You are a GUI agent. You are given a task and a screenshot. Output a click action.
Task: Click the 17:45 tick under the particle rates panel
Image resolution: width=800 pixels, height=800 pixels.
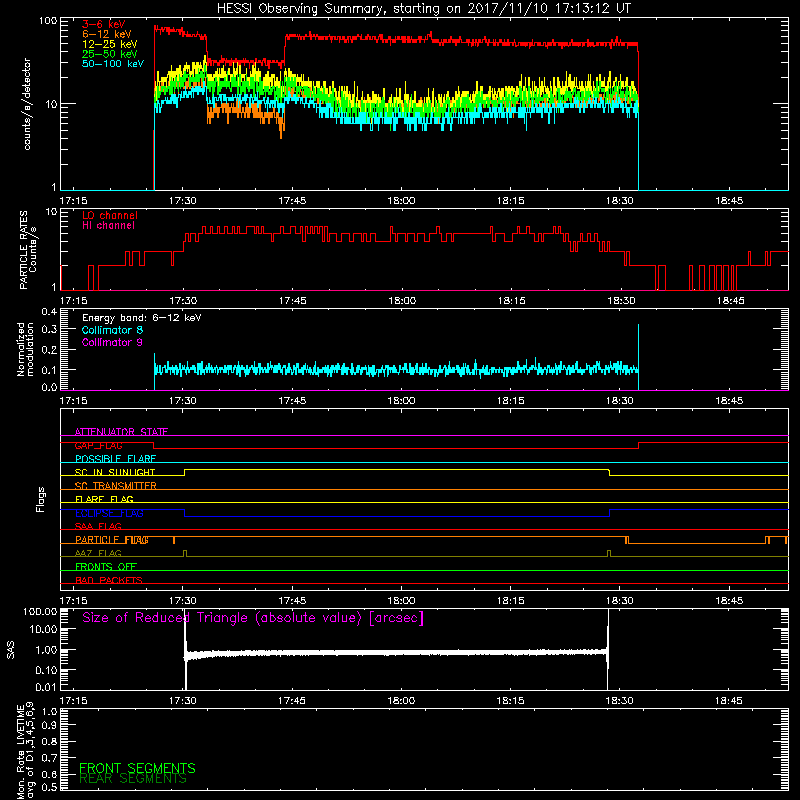pos(292,301)
